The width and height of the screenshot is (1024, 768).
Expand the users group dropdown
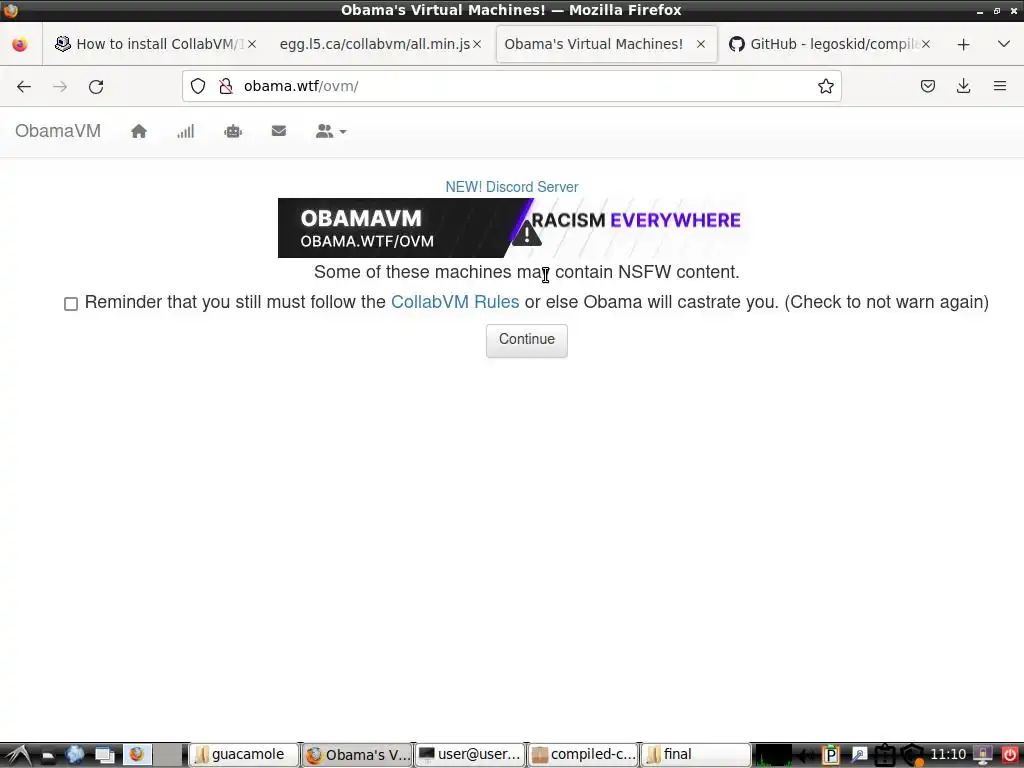(x=330, y=131)
